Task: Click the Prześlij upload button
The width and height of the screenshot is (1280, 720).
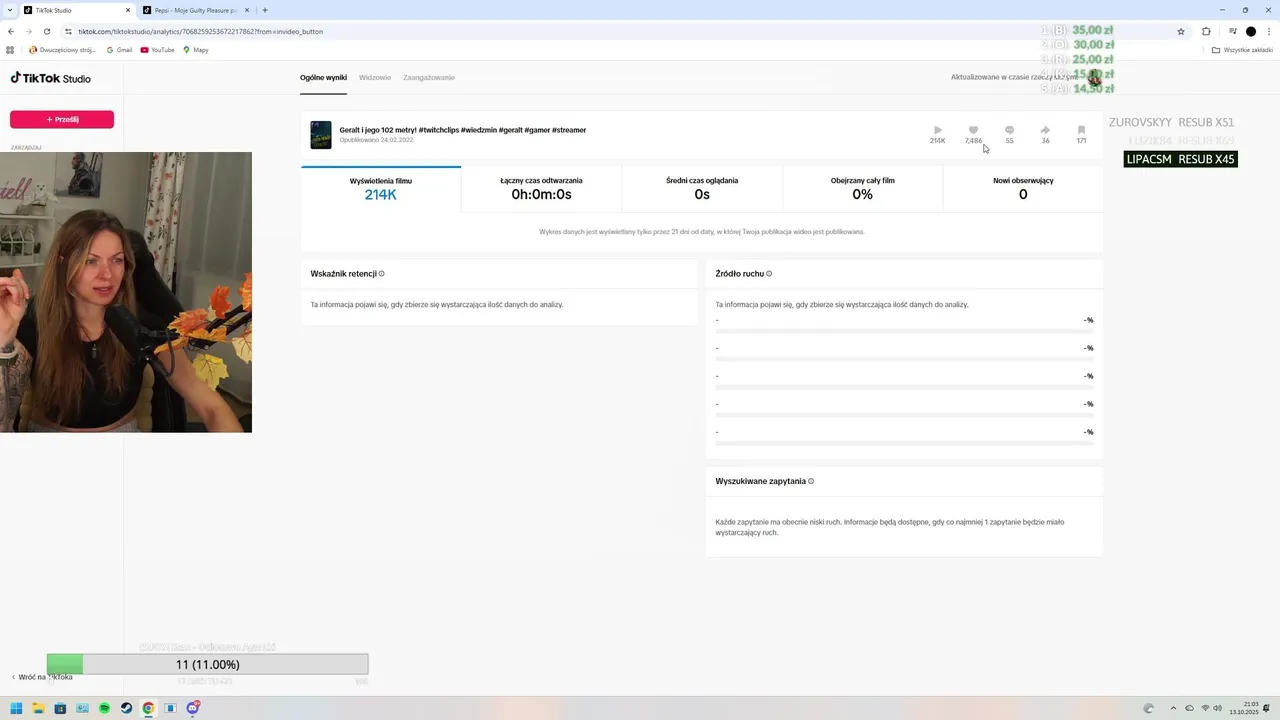Action: [x=62, y=119]
